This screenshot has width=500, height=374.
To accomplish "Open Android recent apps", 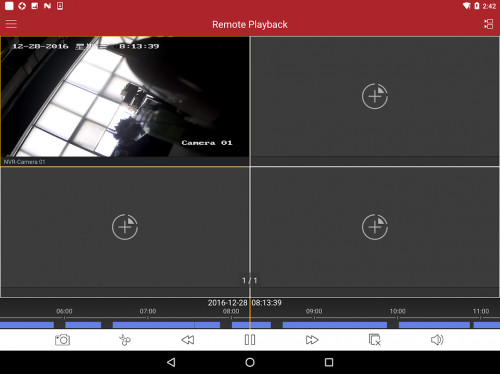I will click(329, 362).
